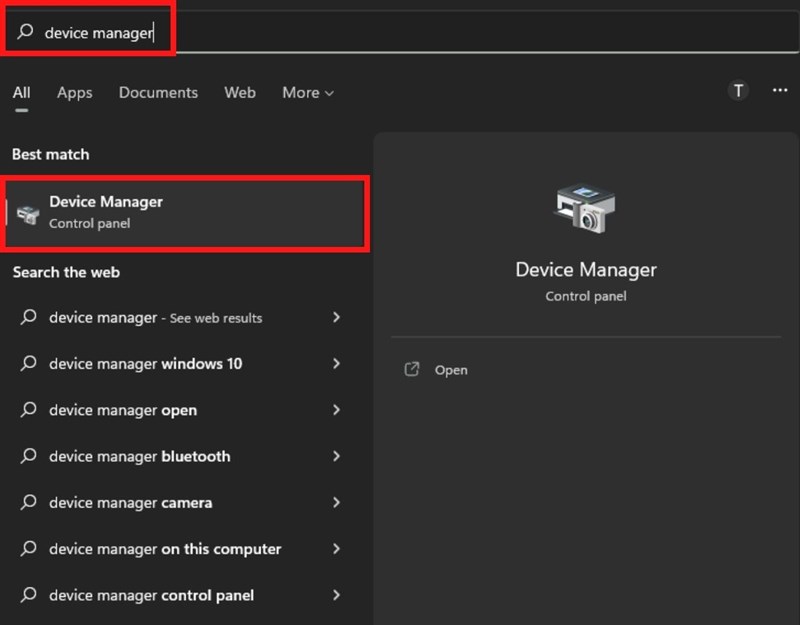This screenshot has height=625, width=800.
Task: Click search icon beside 'device manager windows 10'
Action: pyautogui.click(x=29, y=363)
